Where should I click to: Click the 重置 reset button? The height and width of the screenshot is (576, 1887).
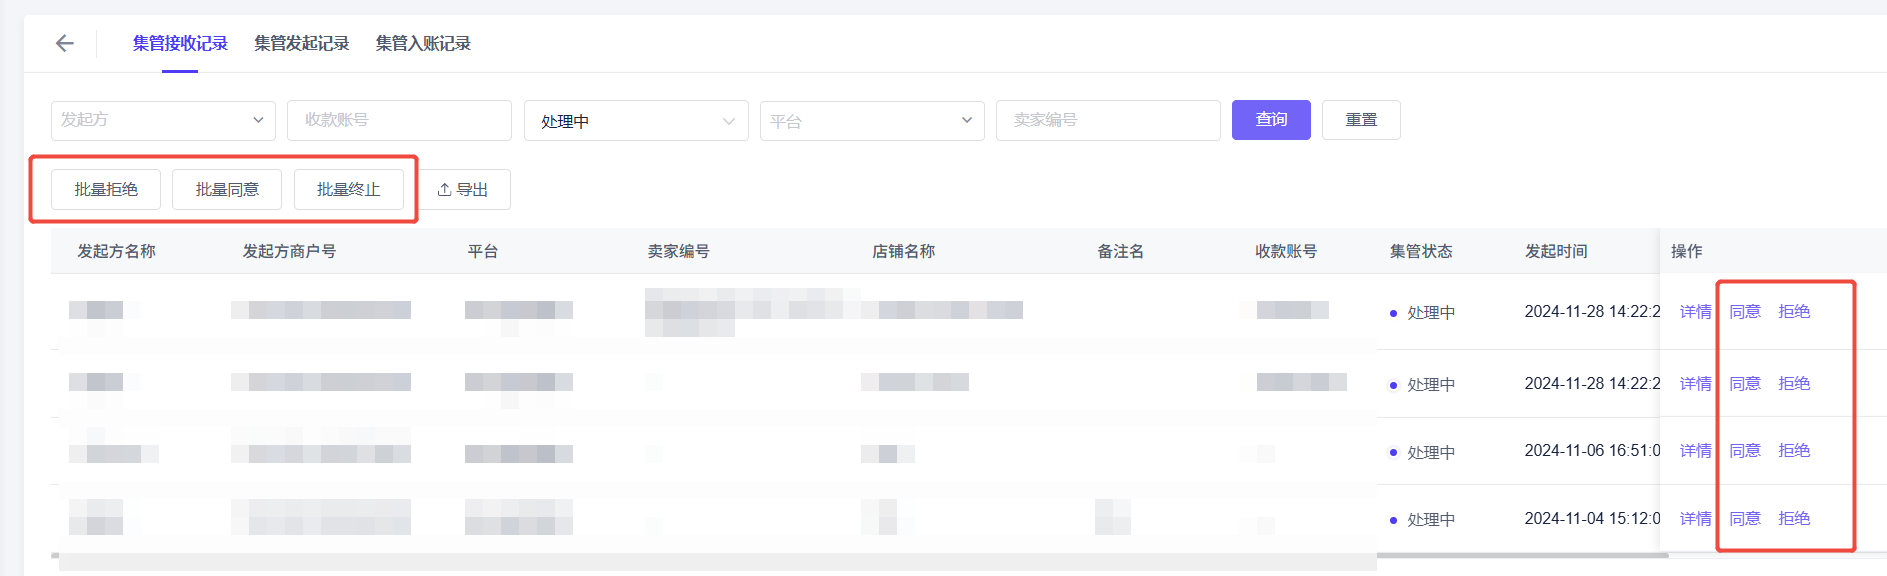pyautogui.click(x=1360, y=120)
